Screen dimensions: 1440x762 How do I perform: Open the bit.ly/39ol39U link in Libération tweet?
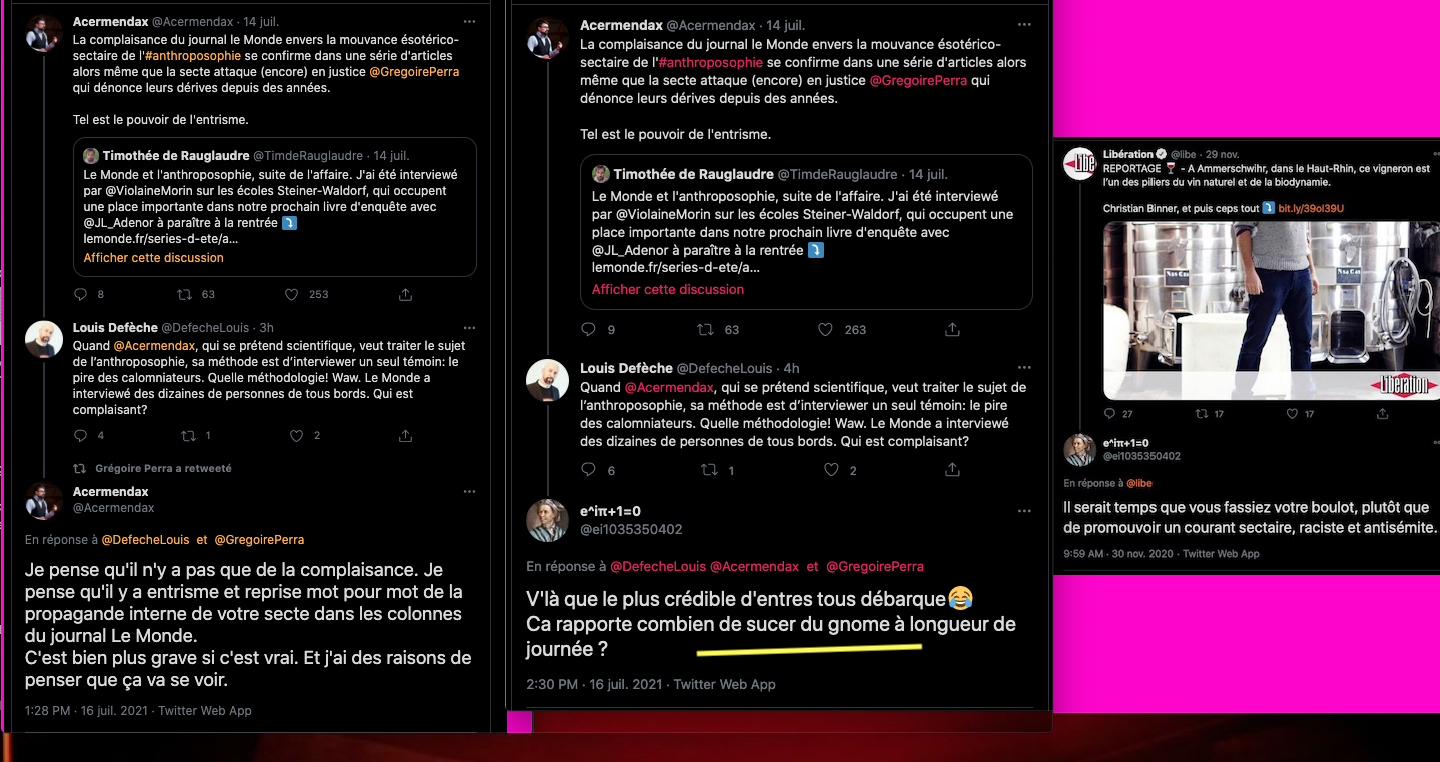pos(1311,208)
